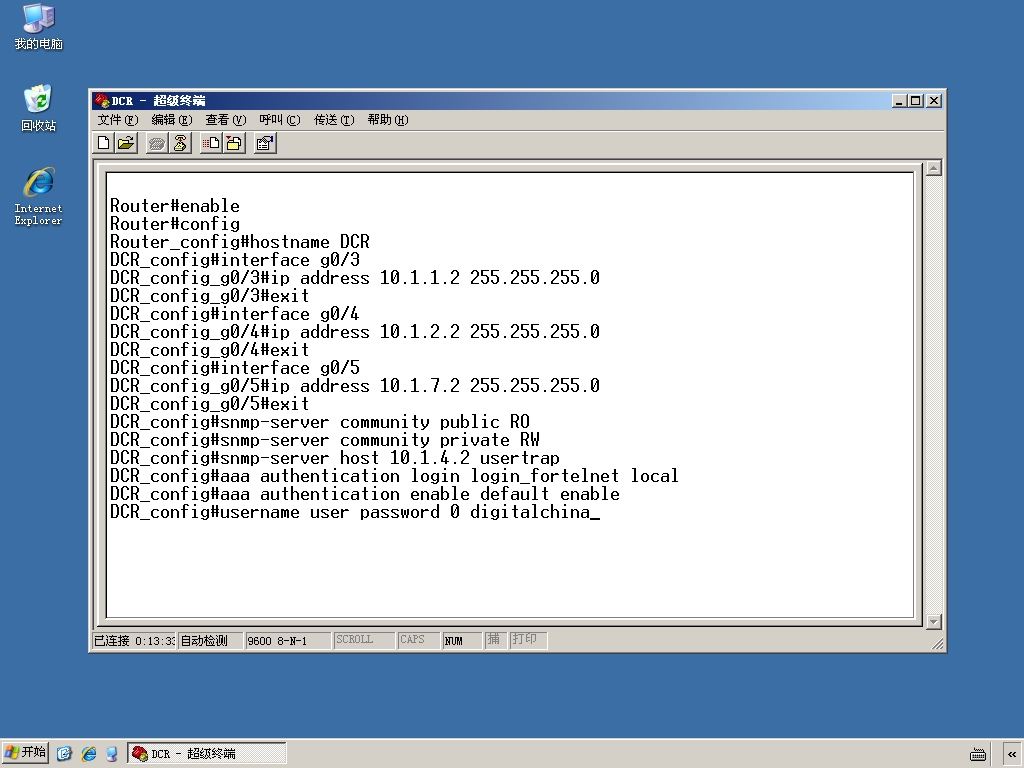Click the 我的电脑 desktop icon

pyautogui.click(x=39, y=27)
